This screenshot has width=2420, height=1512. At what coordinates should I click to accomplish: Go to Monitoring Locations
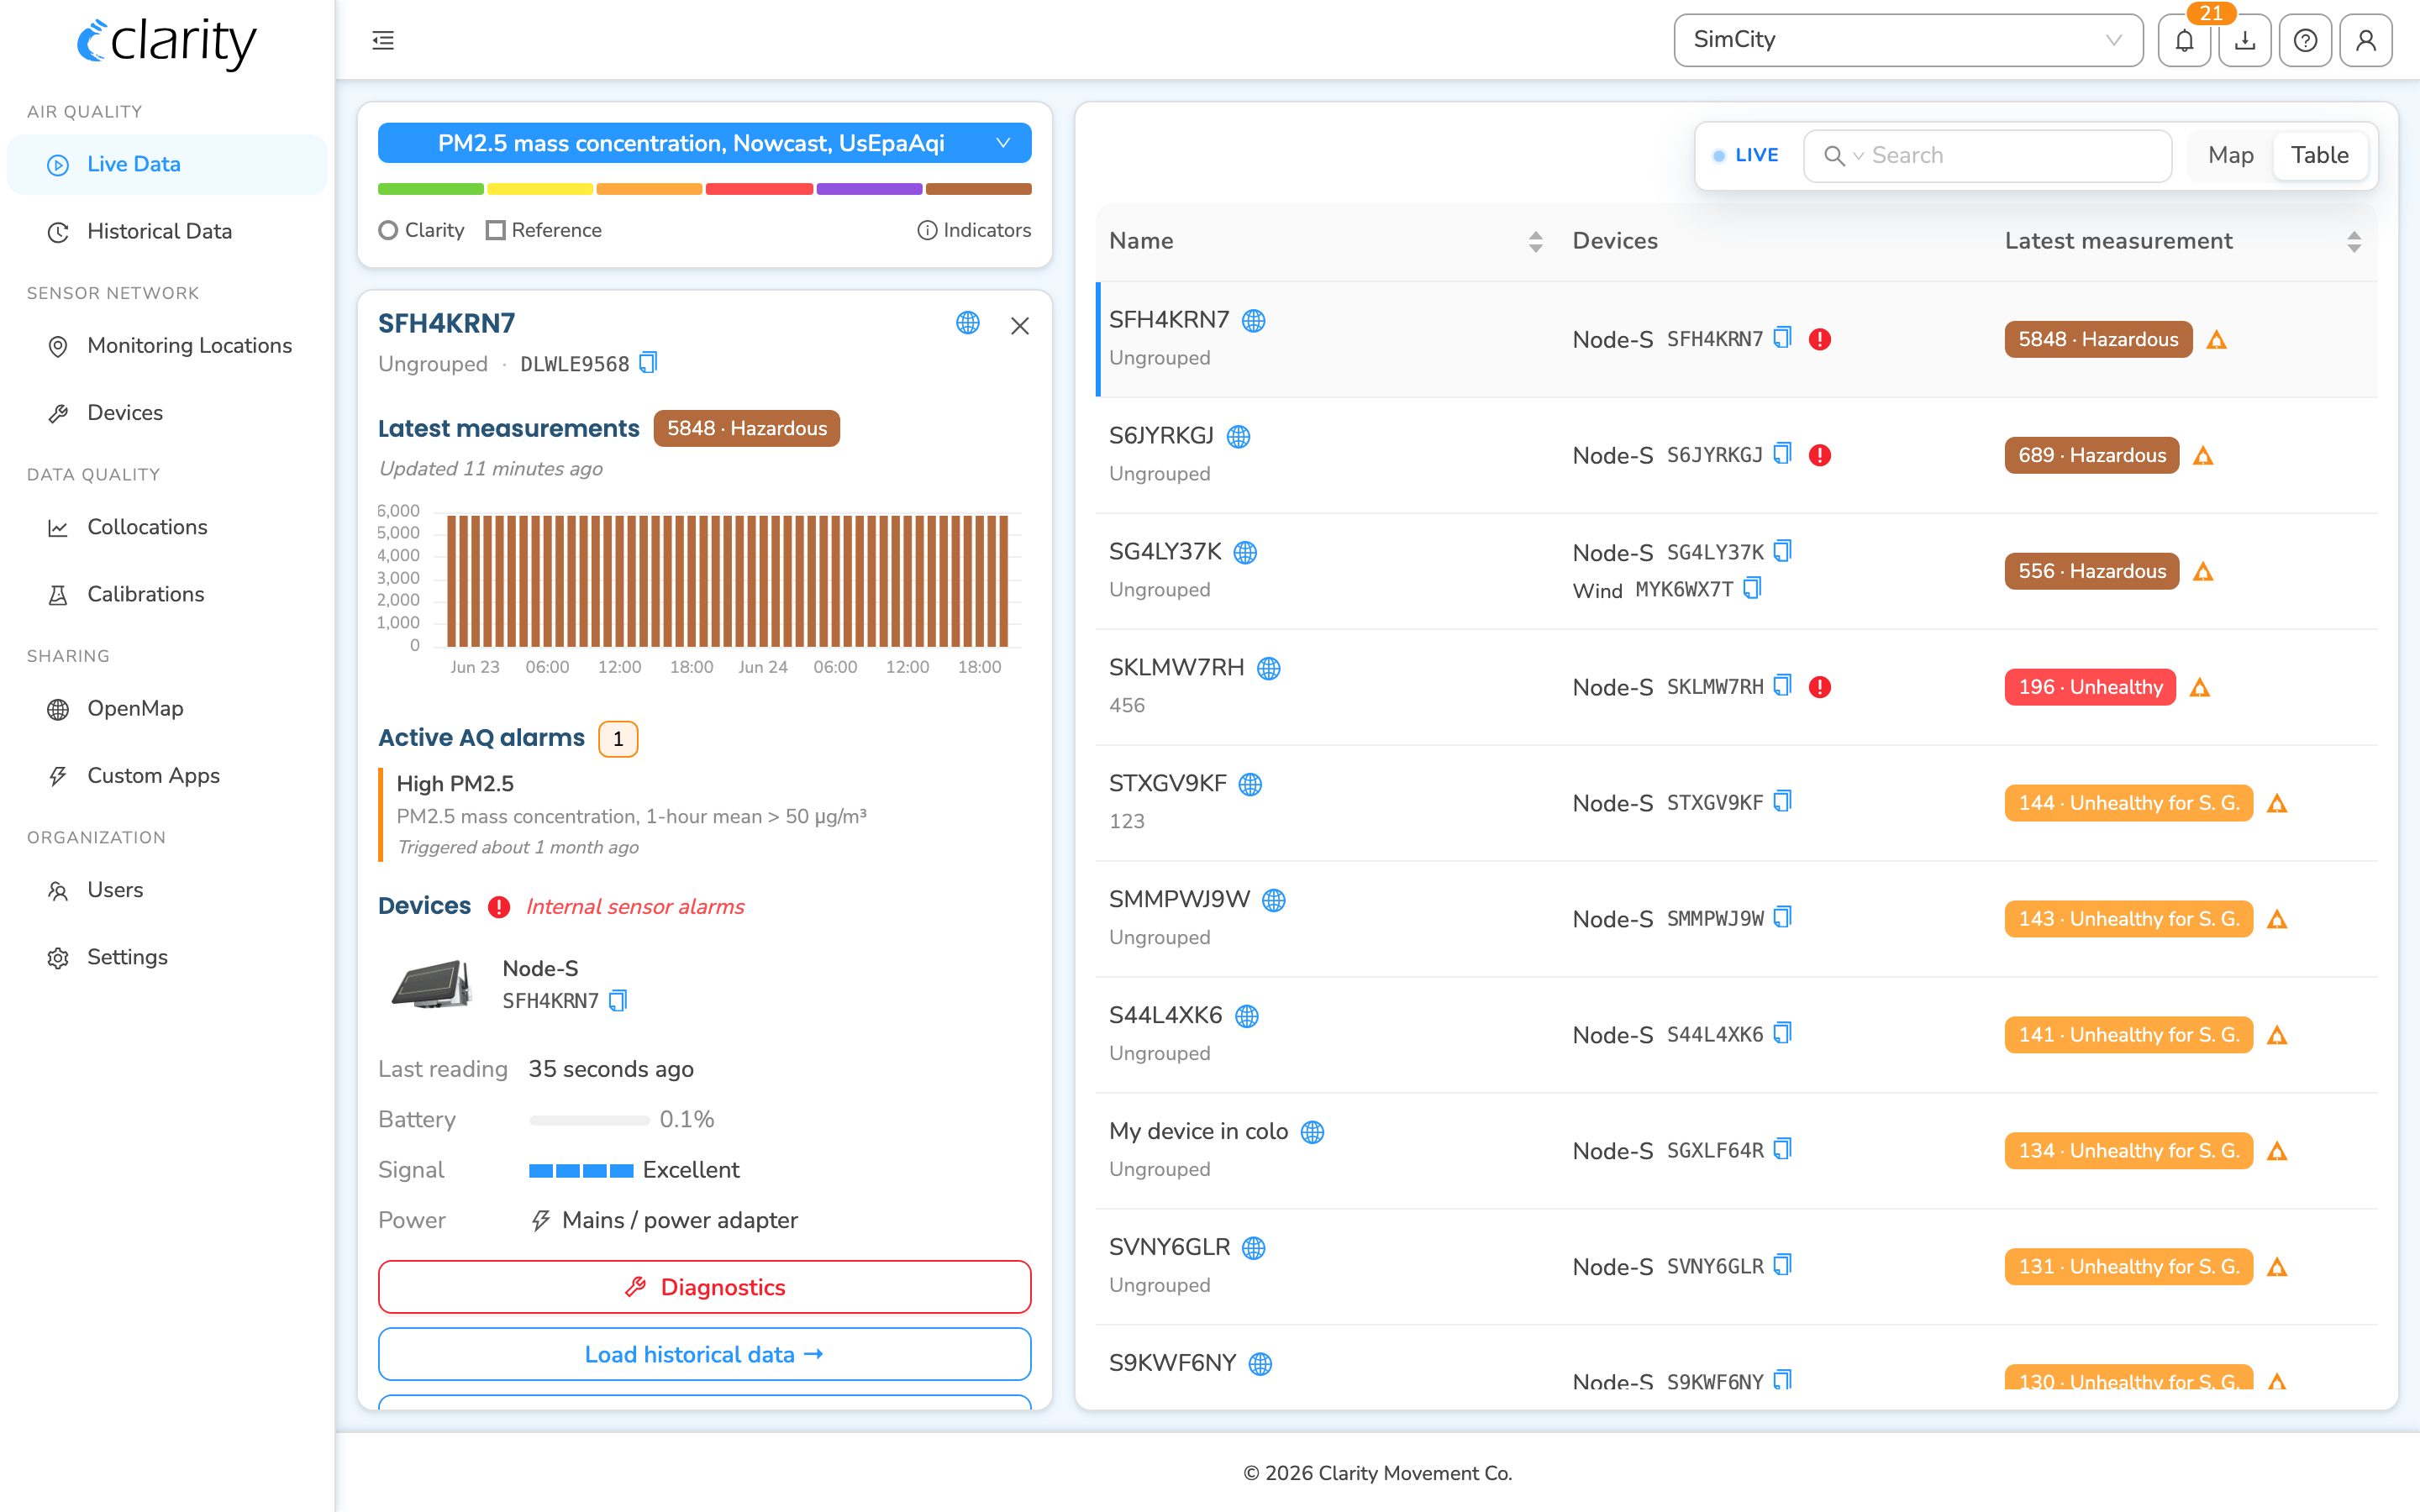pos(167,345)
